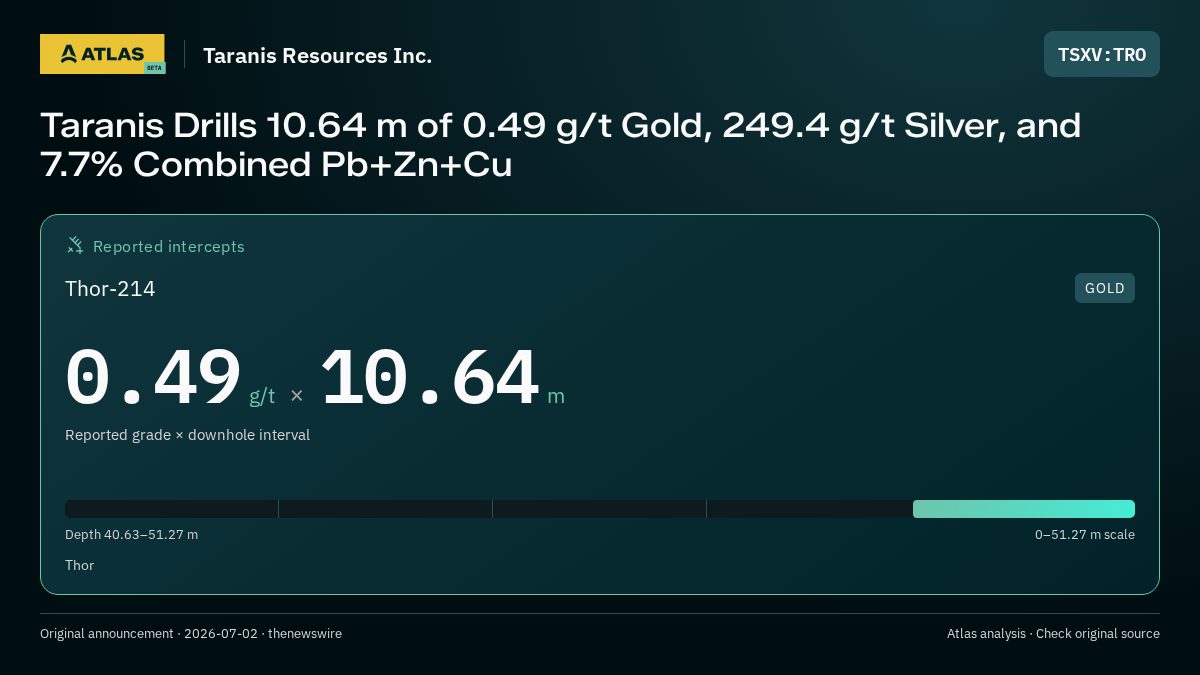Click the 0.49 grade value
Screen dimensions: 1200x675
coord(153,378)
